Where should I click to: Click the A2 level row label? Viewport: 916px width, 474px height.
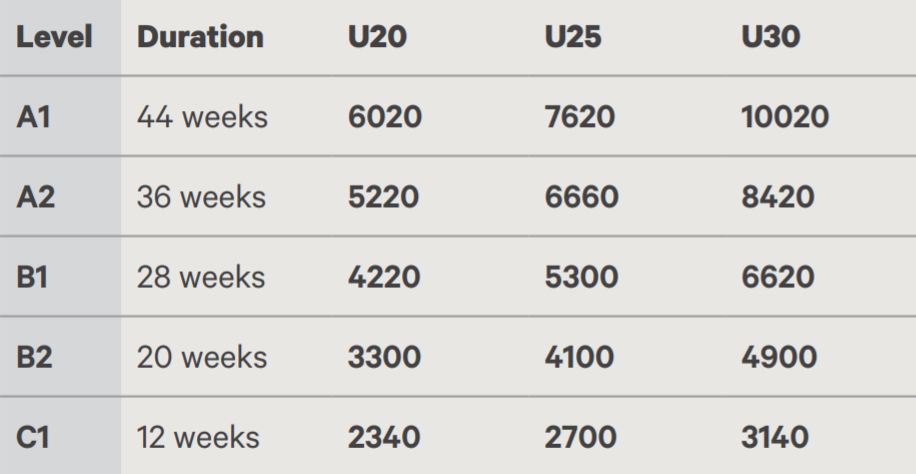36,197
